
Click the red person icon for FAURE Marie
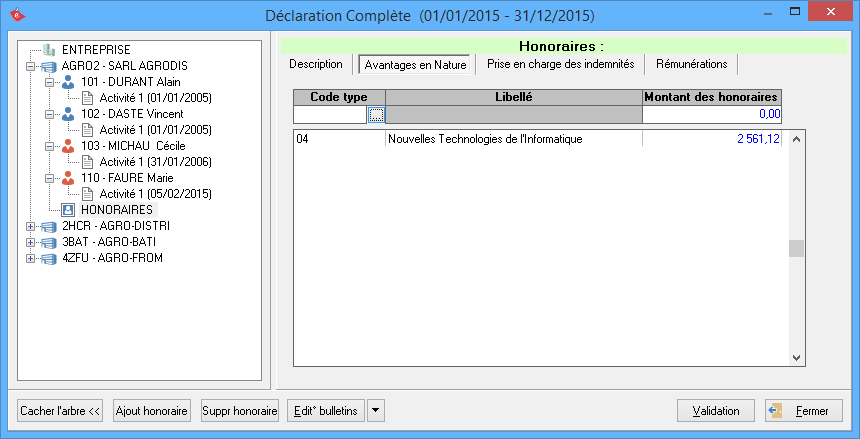point(68,178)
